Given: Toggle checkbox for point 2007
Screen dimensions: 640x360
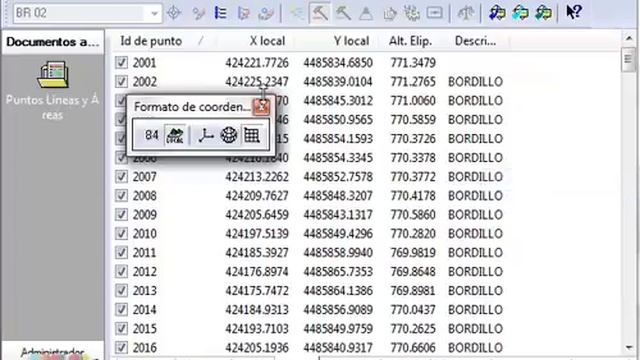Looking at the screenshot, I should point(121,176).
